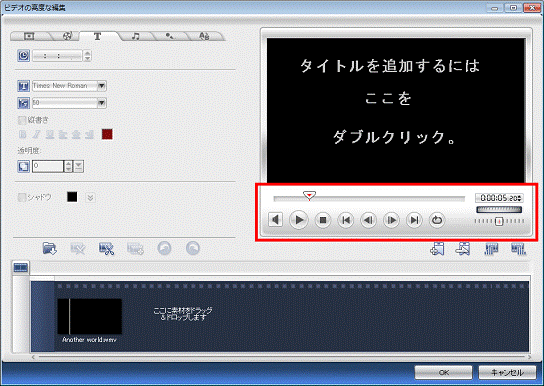Toggle the 縦書き vertical text checkbox
Screen dimensions: 544x386
(x=22, y=120)
